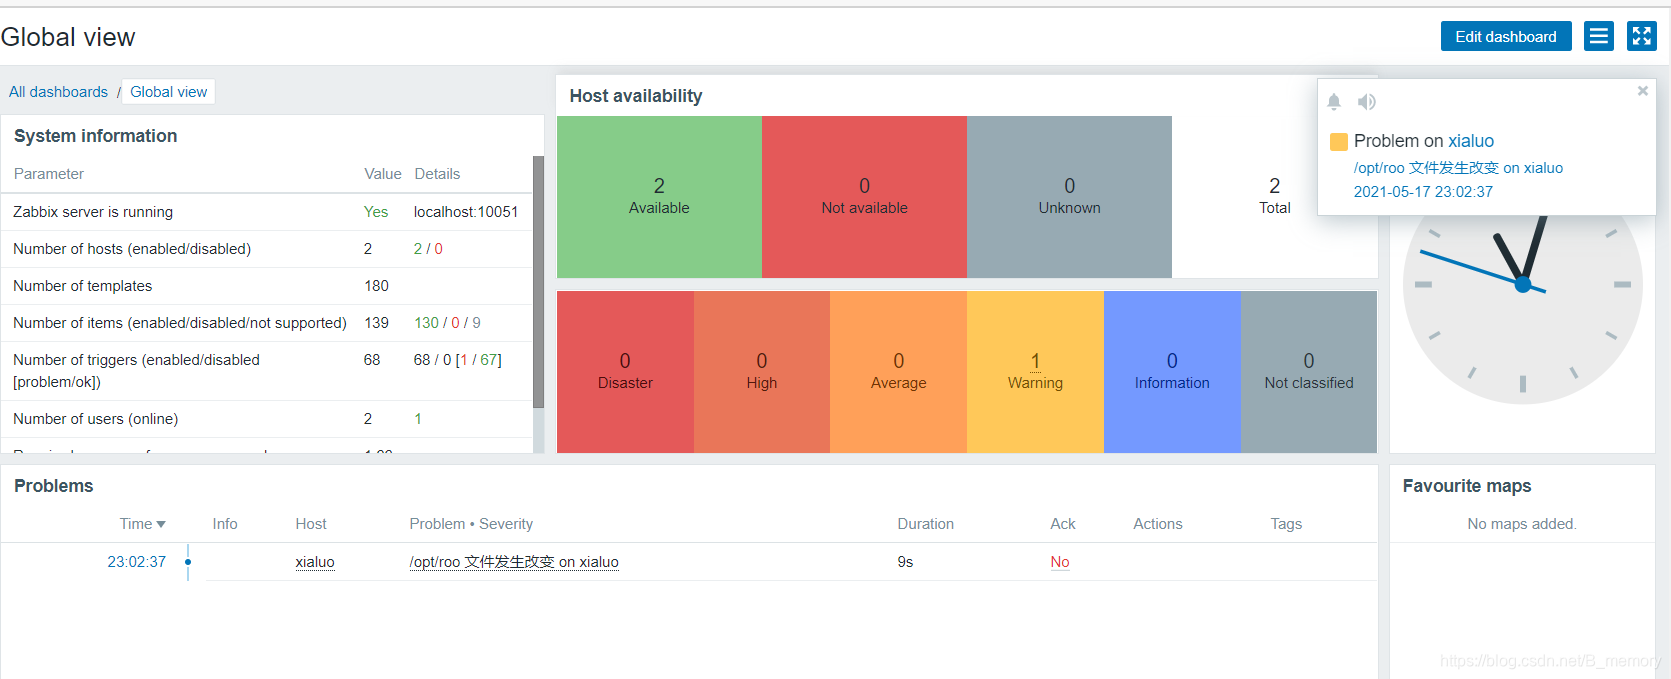The image size is (1671, 679).
Task: Open /opt/roo problem description in Problems table
Action: click(x=514, y=562)
